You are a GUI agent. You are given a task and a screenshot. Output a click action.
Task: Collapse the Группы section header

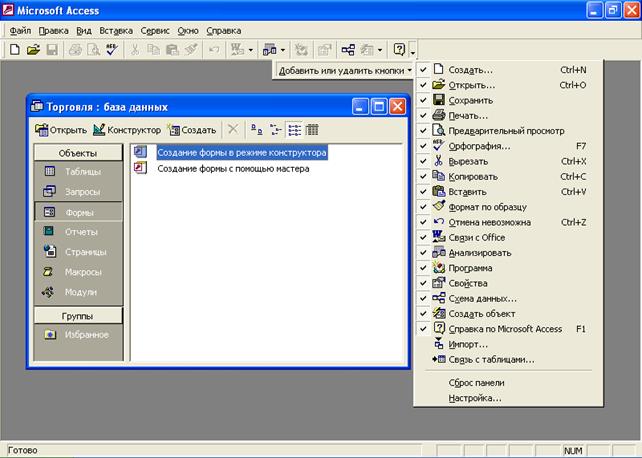[x=77, y=315]
